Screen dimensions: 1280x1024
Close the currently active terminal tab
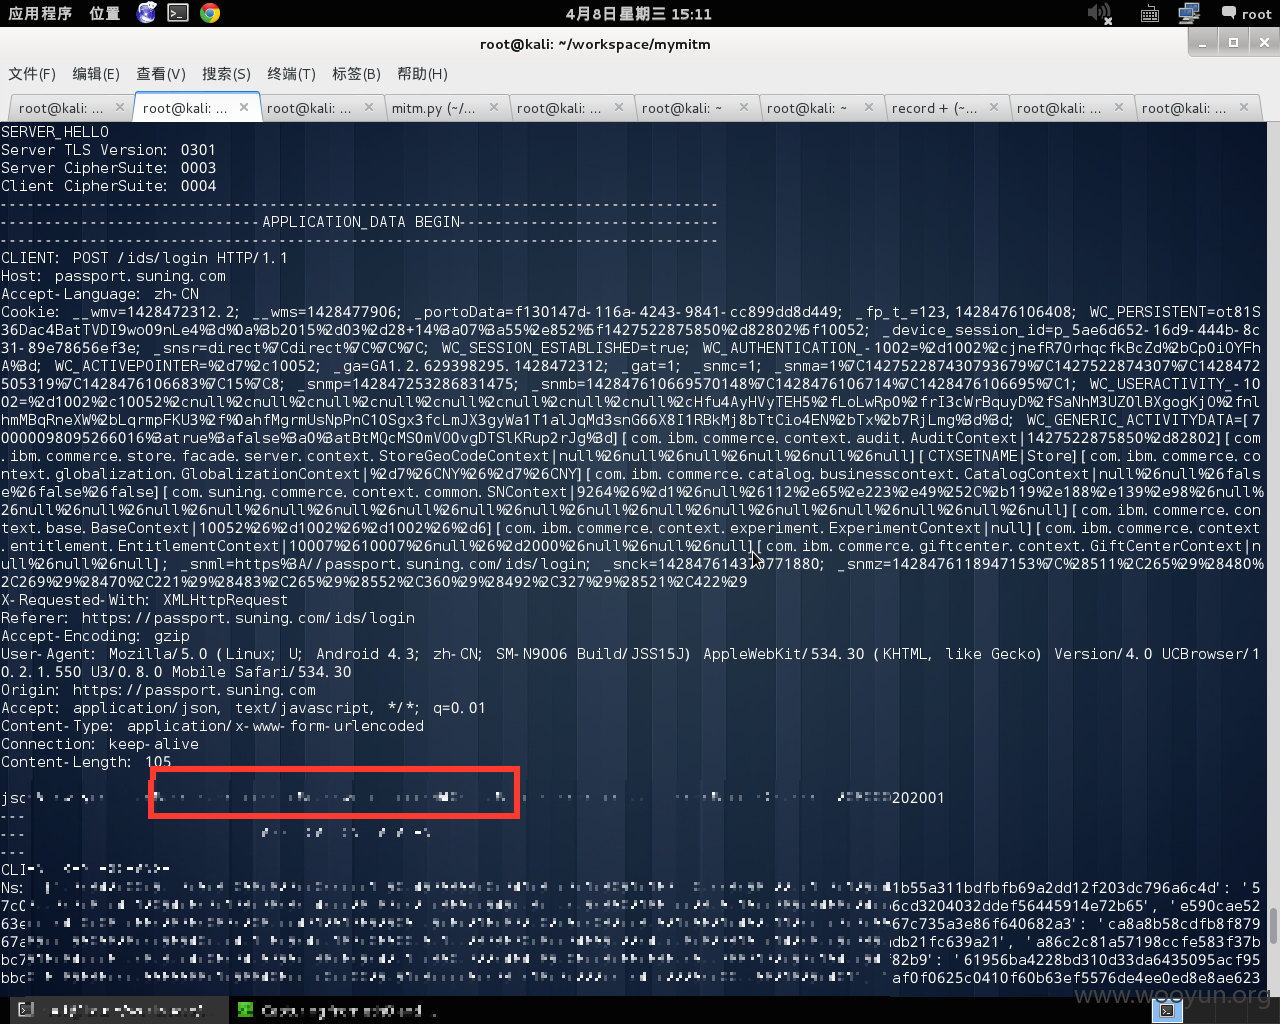(244, 107)
